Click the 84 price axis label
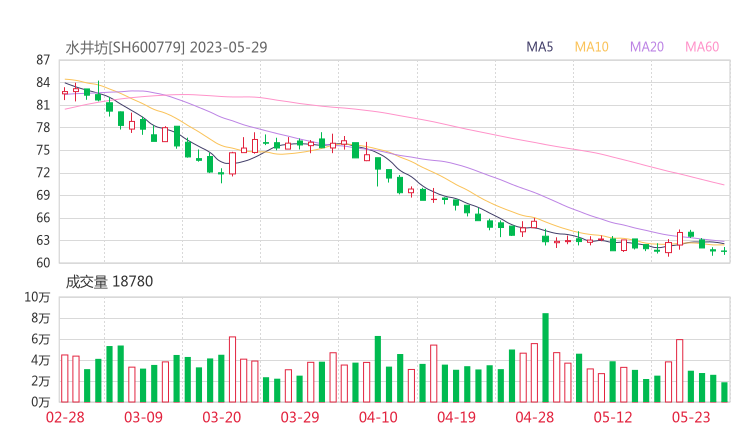 coord(43,83)
